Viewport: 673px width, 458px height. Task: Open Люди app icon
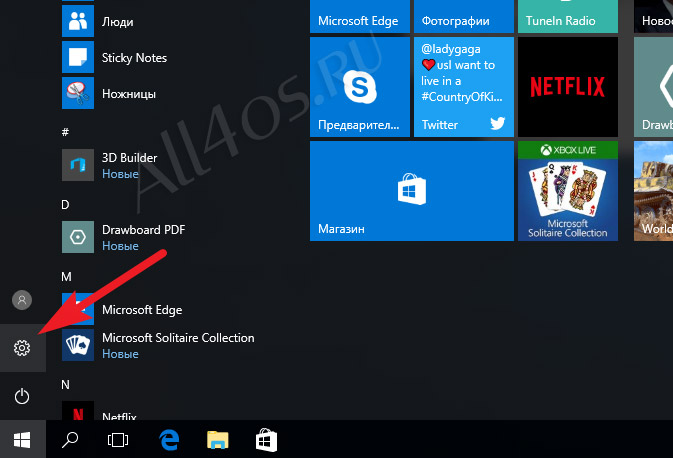(78, 21)
